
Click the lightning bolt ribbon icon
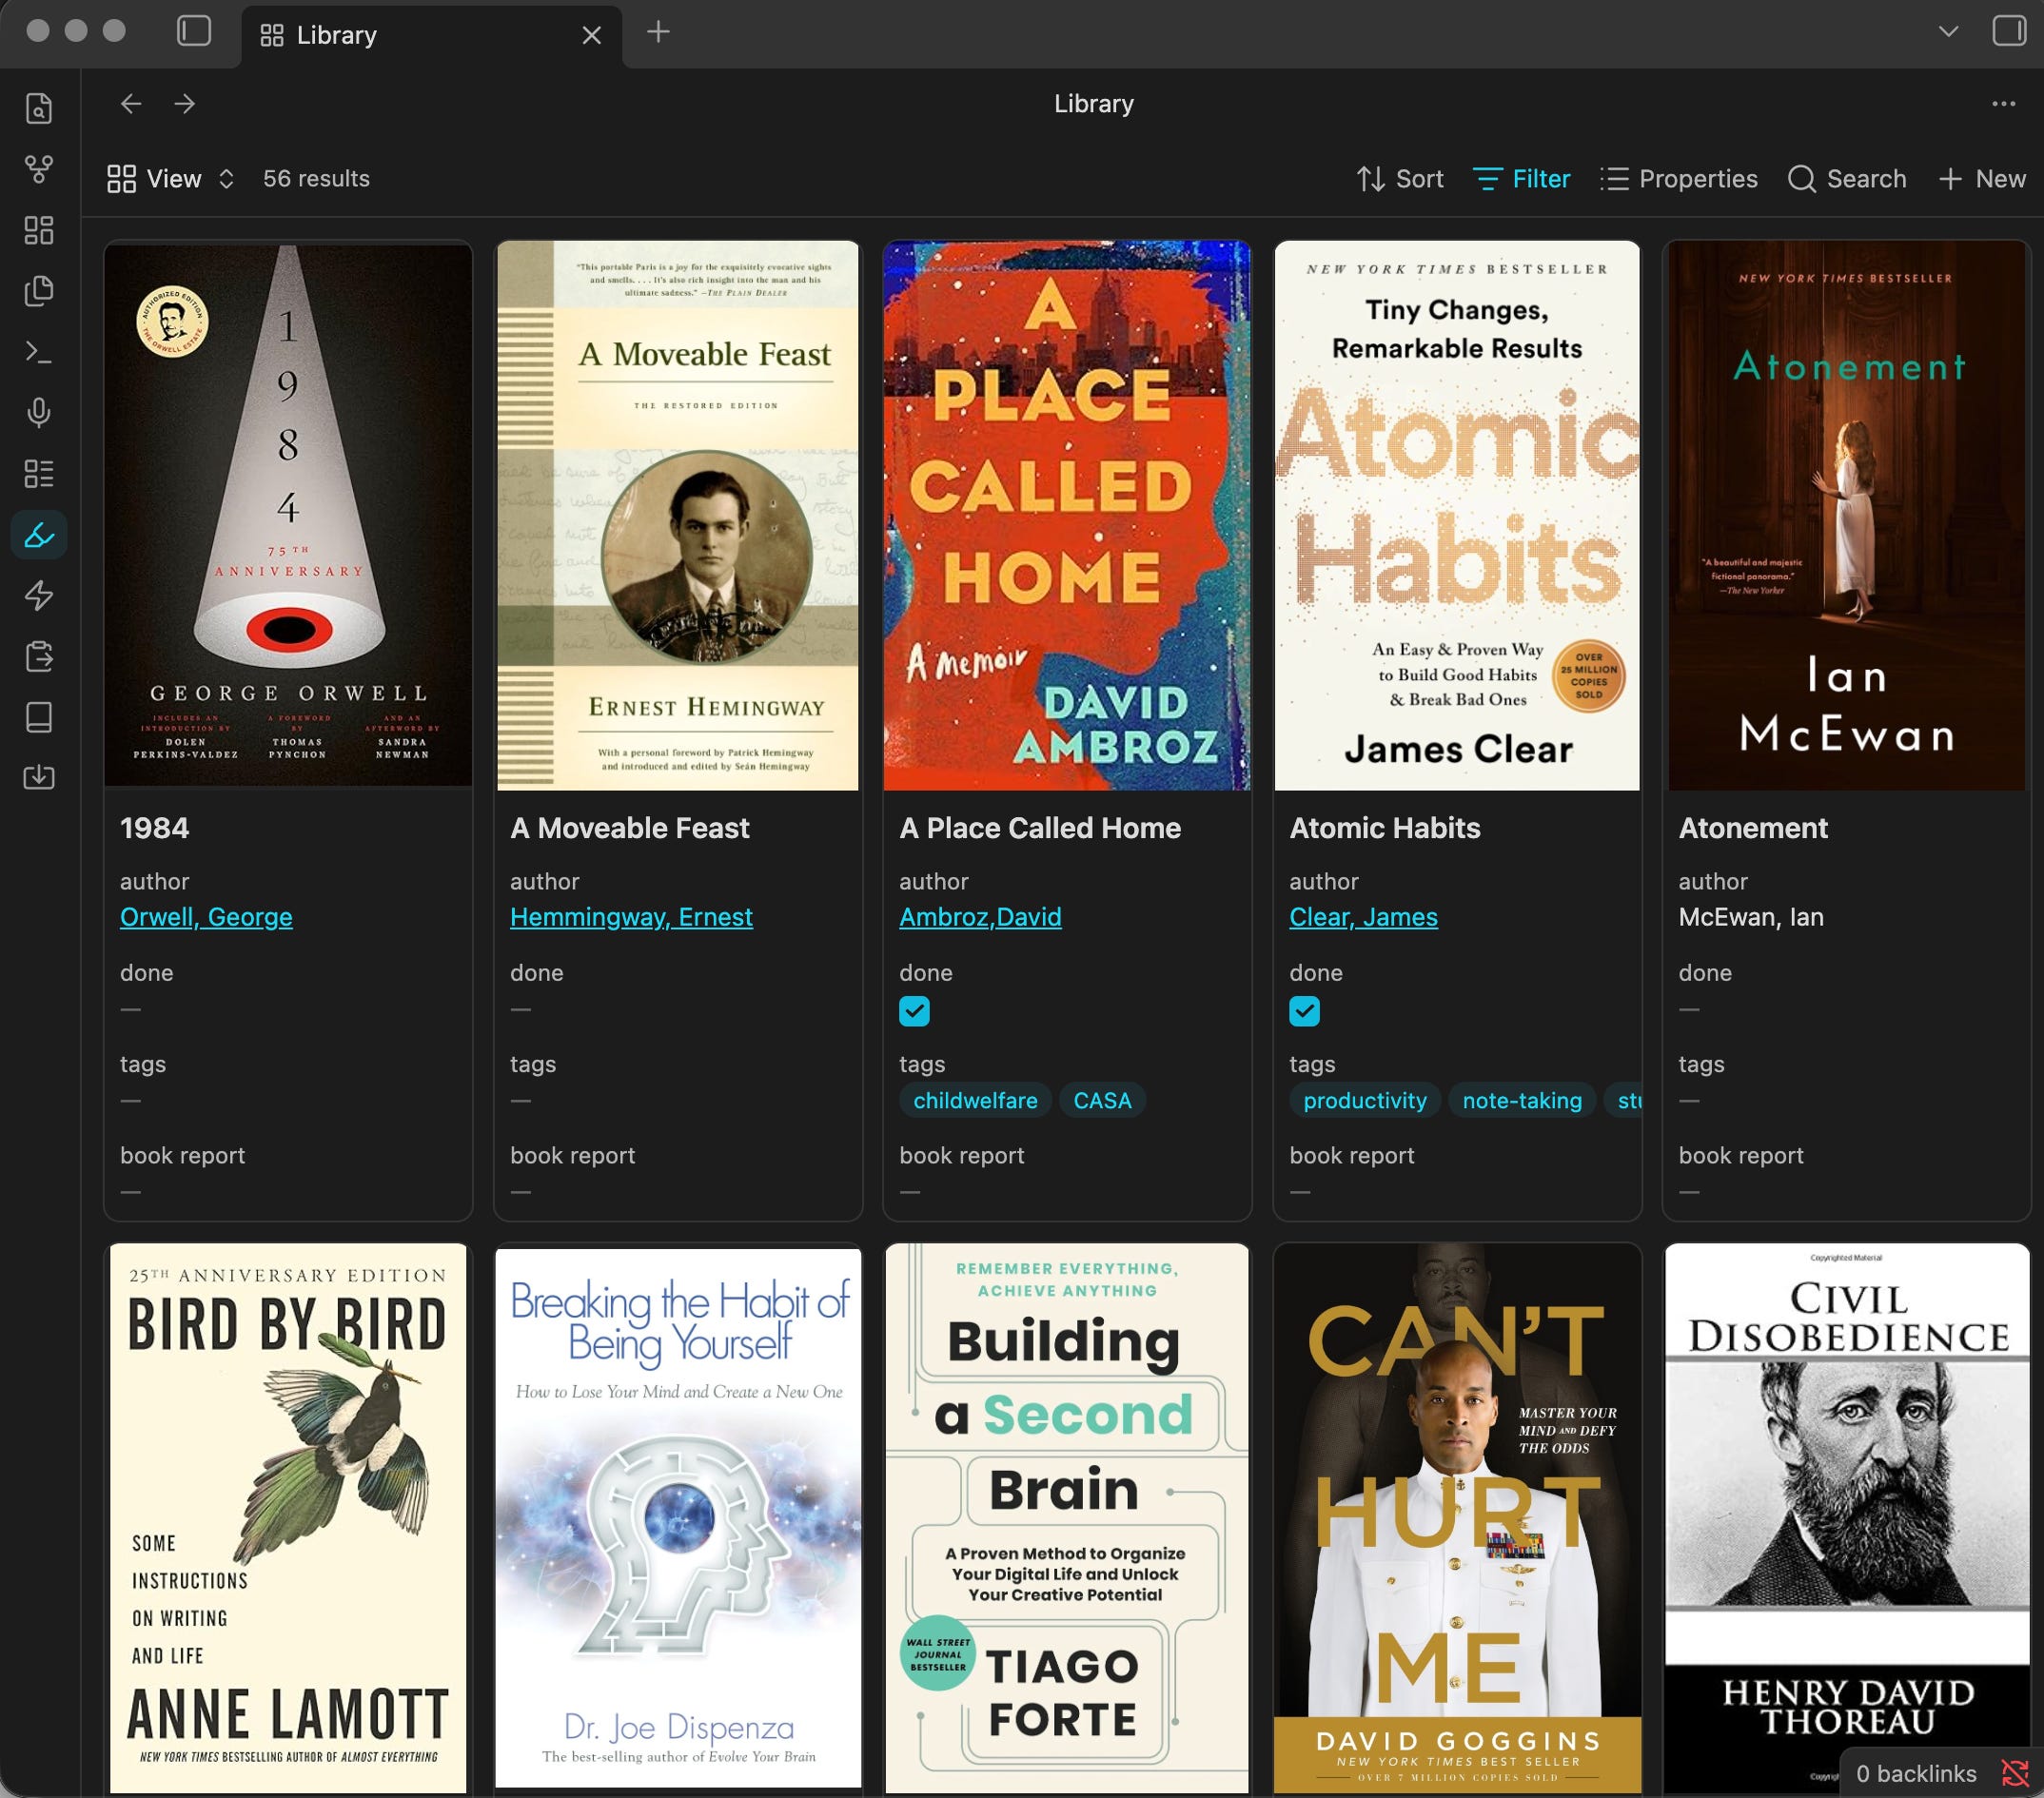[39, 596]
